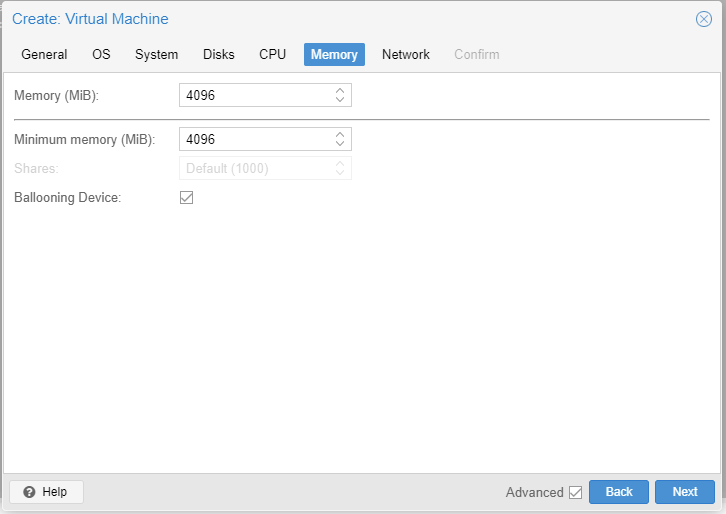The height and width of the screenshot is (514, 726).
Task: Click the Memory tab
Action: click(x=334, y=54)
